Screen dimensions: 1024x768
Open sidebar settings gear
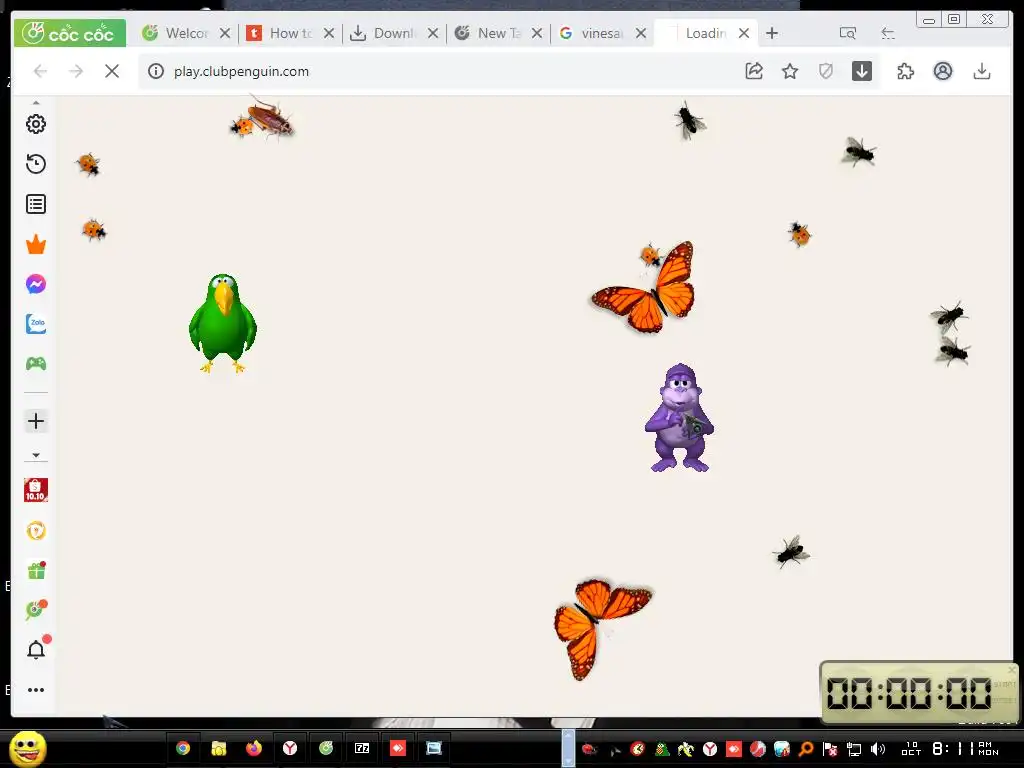point(36,124)
